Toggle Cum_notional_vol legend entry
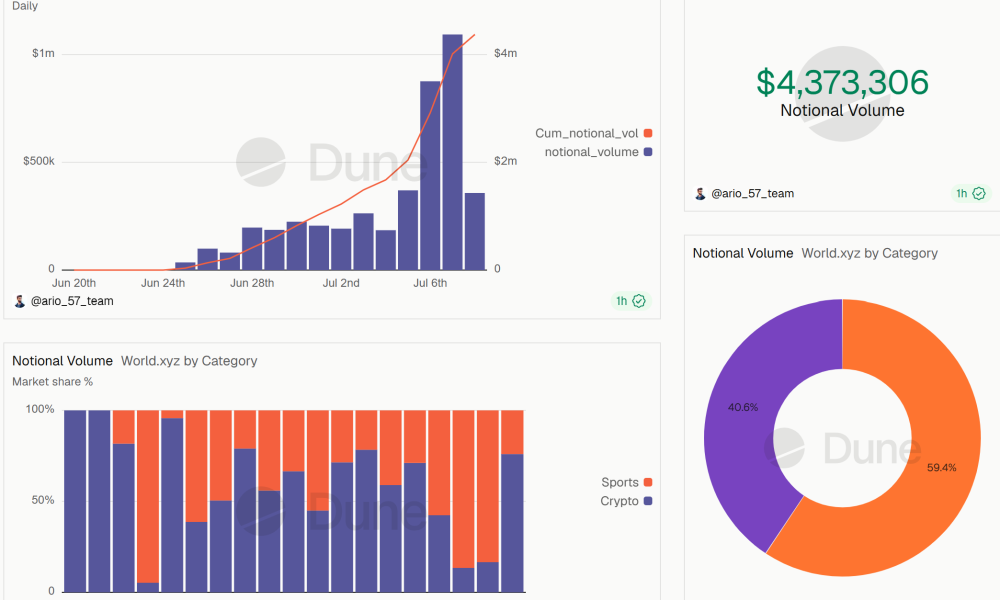 click(593, 133)
